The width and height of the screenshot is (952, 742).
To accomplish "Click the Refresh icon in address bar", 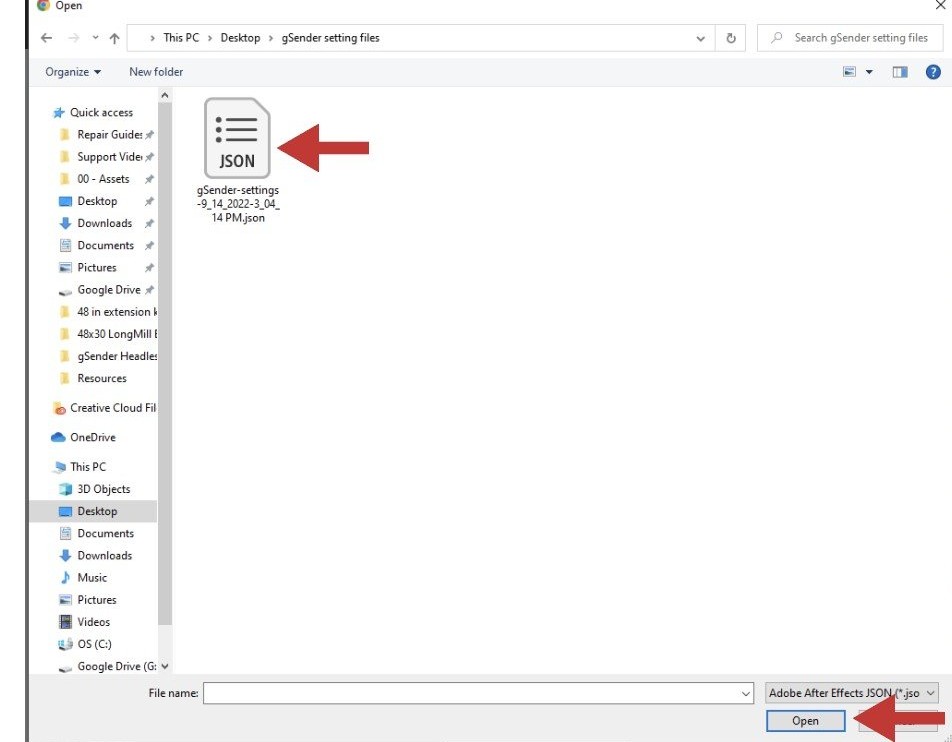I will [x=729, y=38].
